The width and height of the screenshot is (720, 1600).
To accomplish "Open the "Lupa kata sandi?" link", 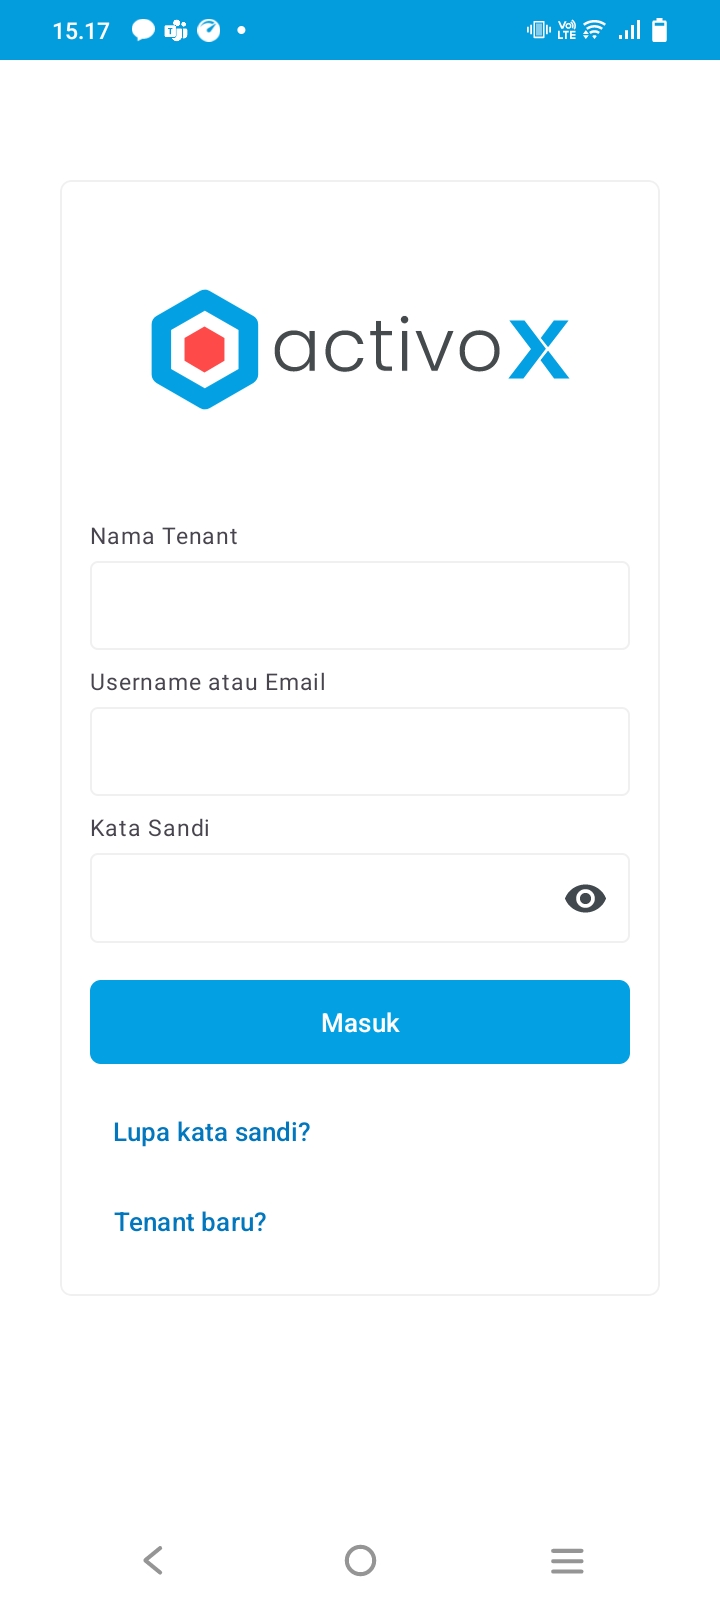I will (212, 1132).
